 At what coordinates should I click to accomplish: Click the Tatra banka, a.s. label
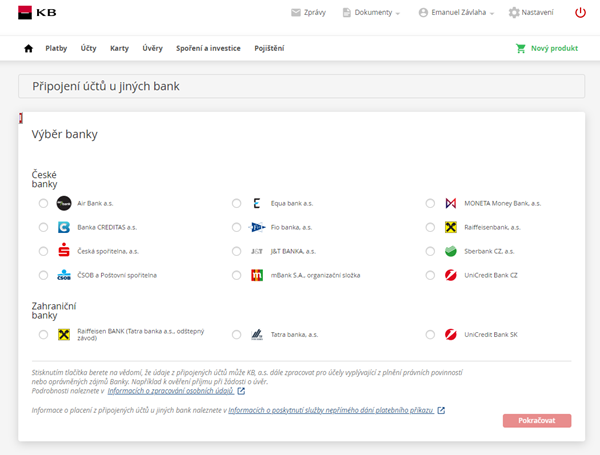click(x=294, y=334)
